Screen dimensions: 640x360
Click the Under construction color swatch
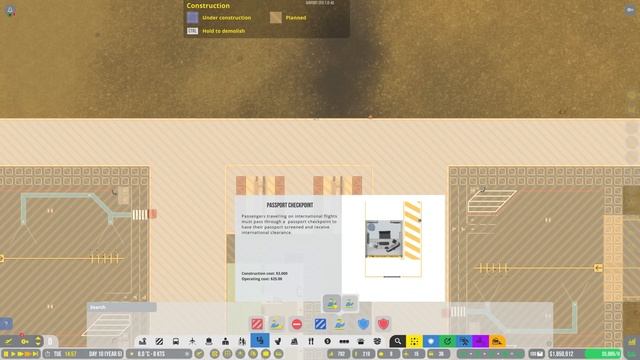193,18
